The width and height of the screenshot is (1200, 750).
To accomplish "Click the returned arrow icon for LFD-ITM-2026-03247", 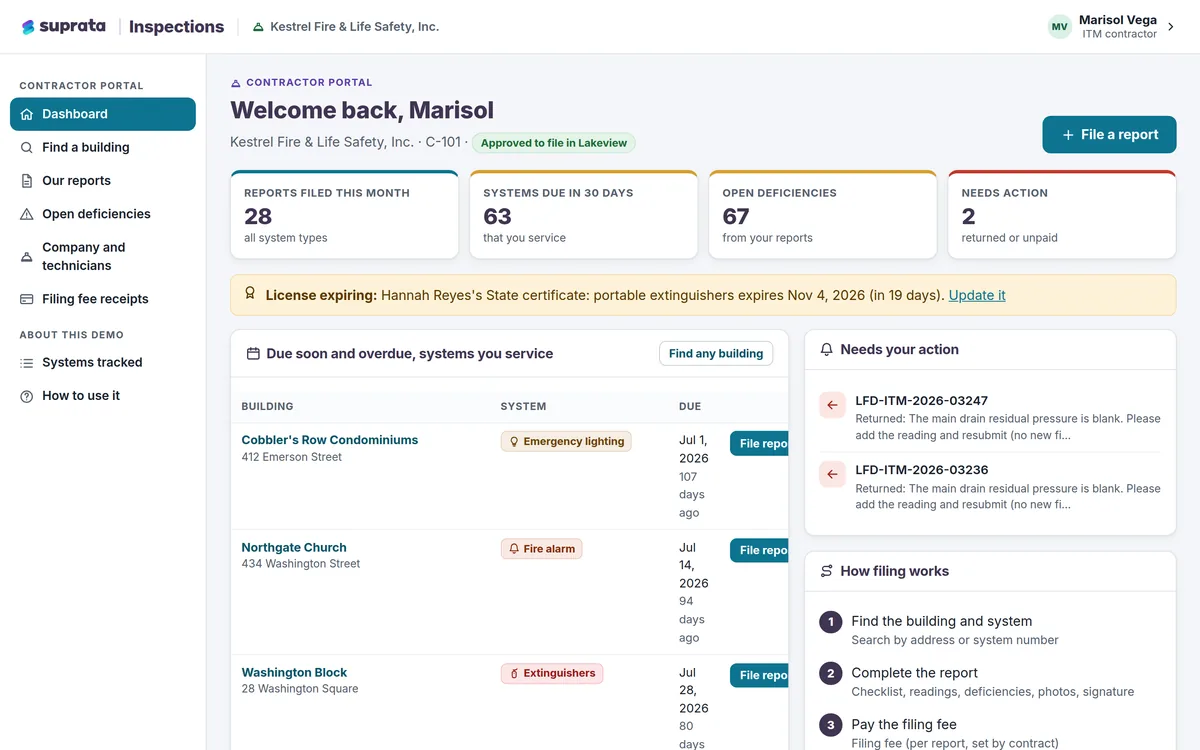I will pos(832,405).
